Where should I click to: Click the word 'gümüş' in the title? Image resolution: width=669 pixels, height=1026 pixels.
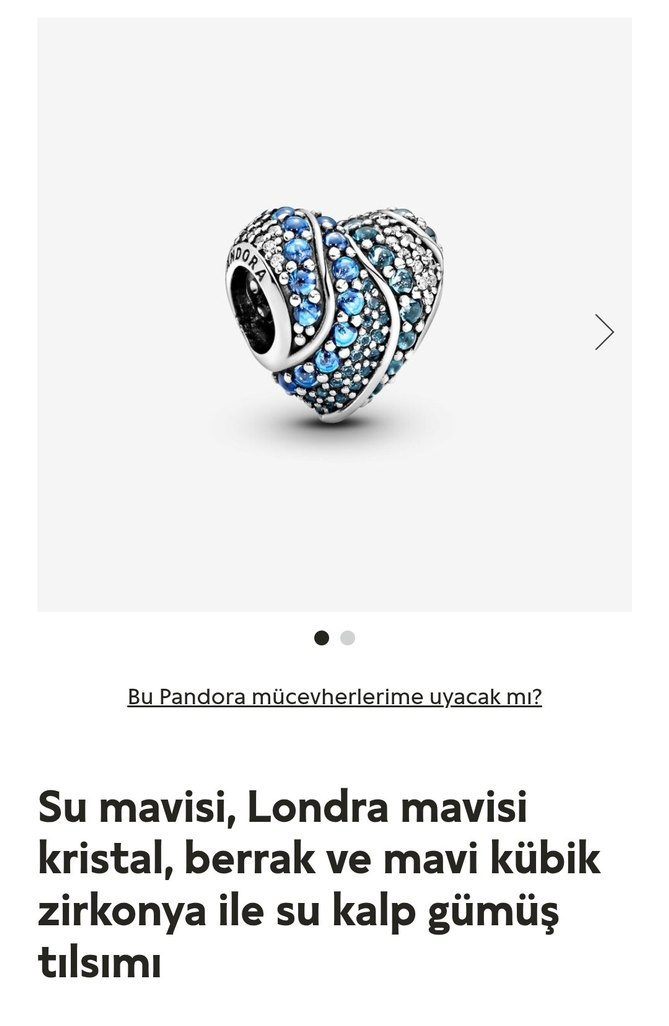(494, 912)
